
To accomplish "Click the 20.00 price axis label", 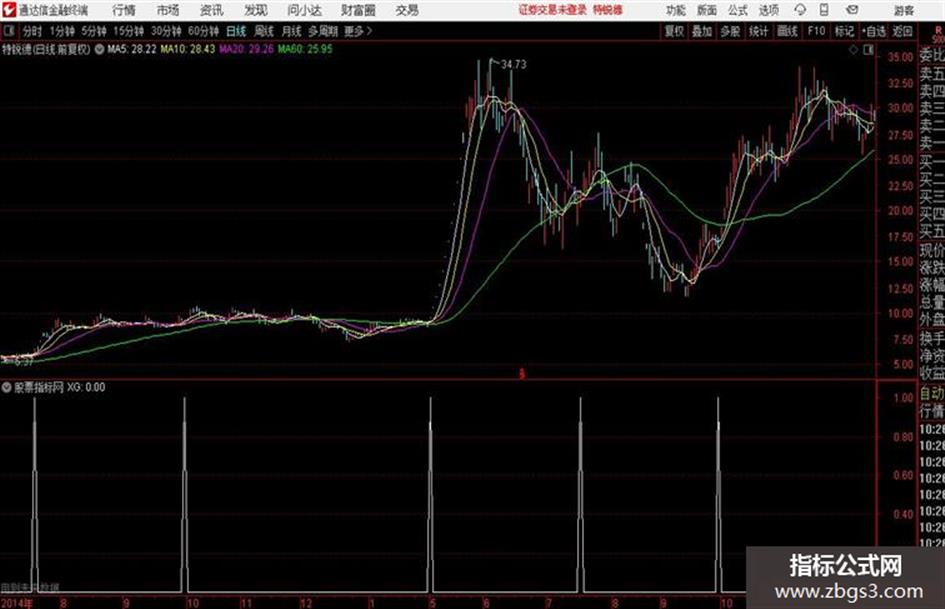I will click(x=900, y=210).
